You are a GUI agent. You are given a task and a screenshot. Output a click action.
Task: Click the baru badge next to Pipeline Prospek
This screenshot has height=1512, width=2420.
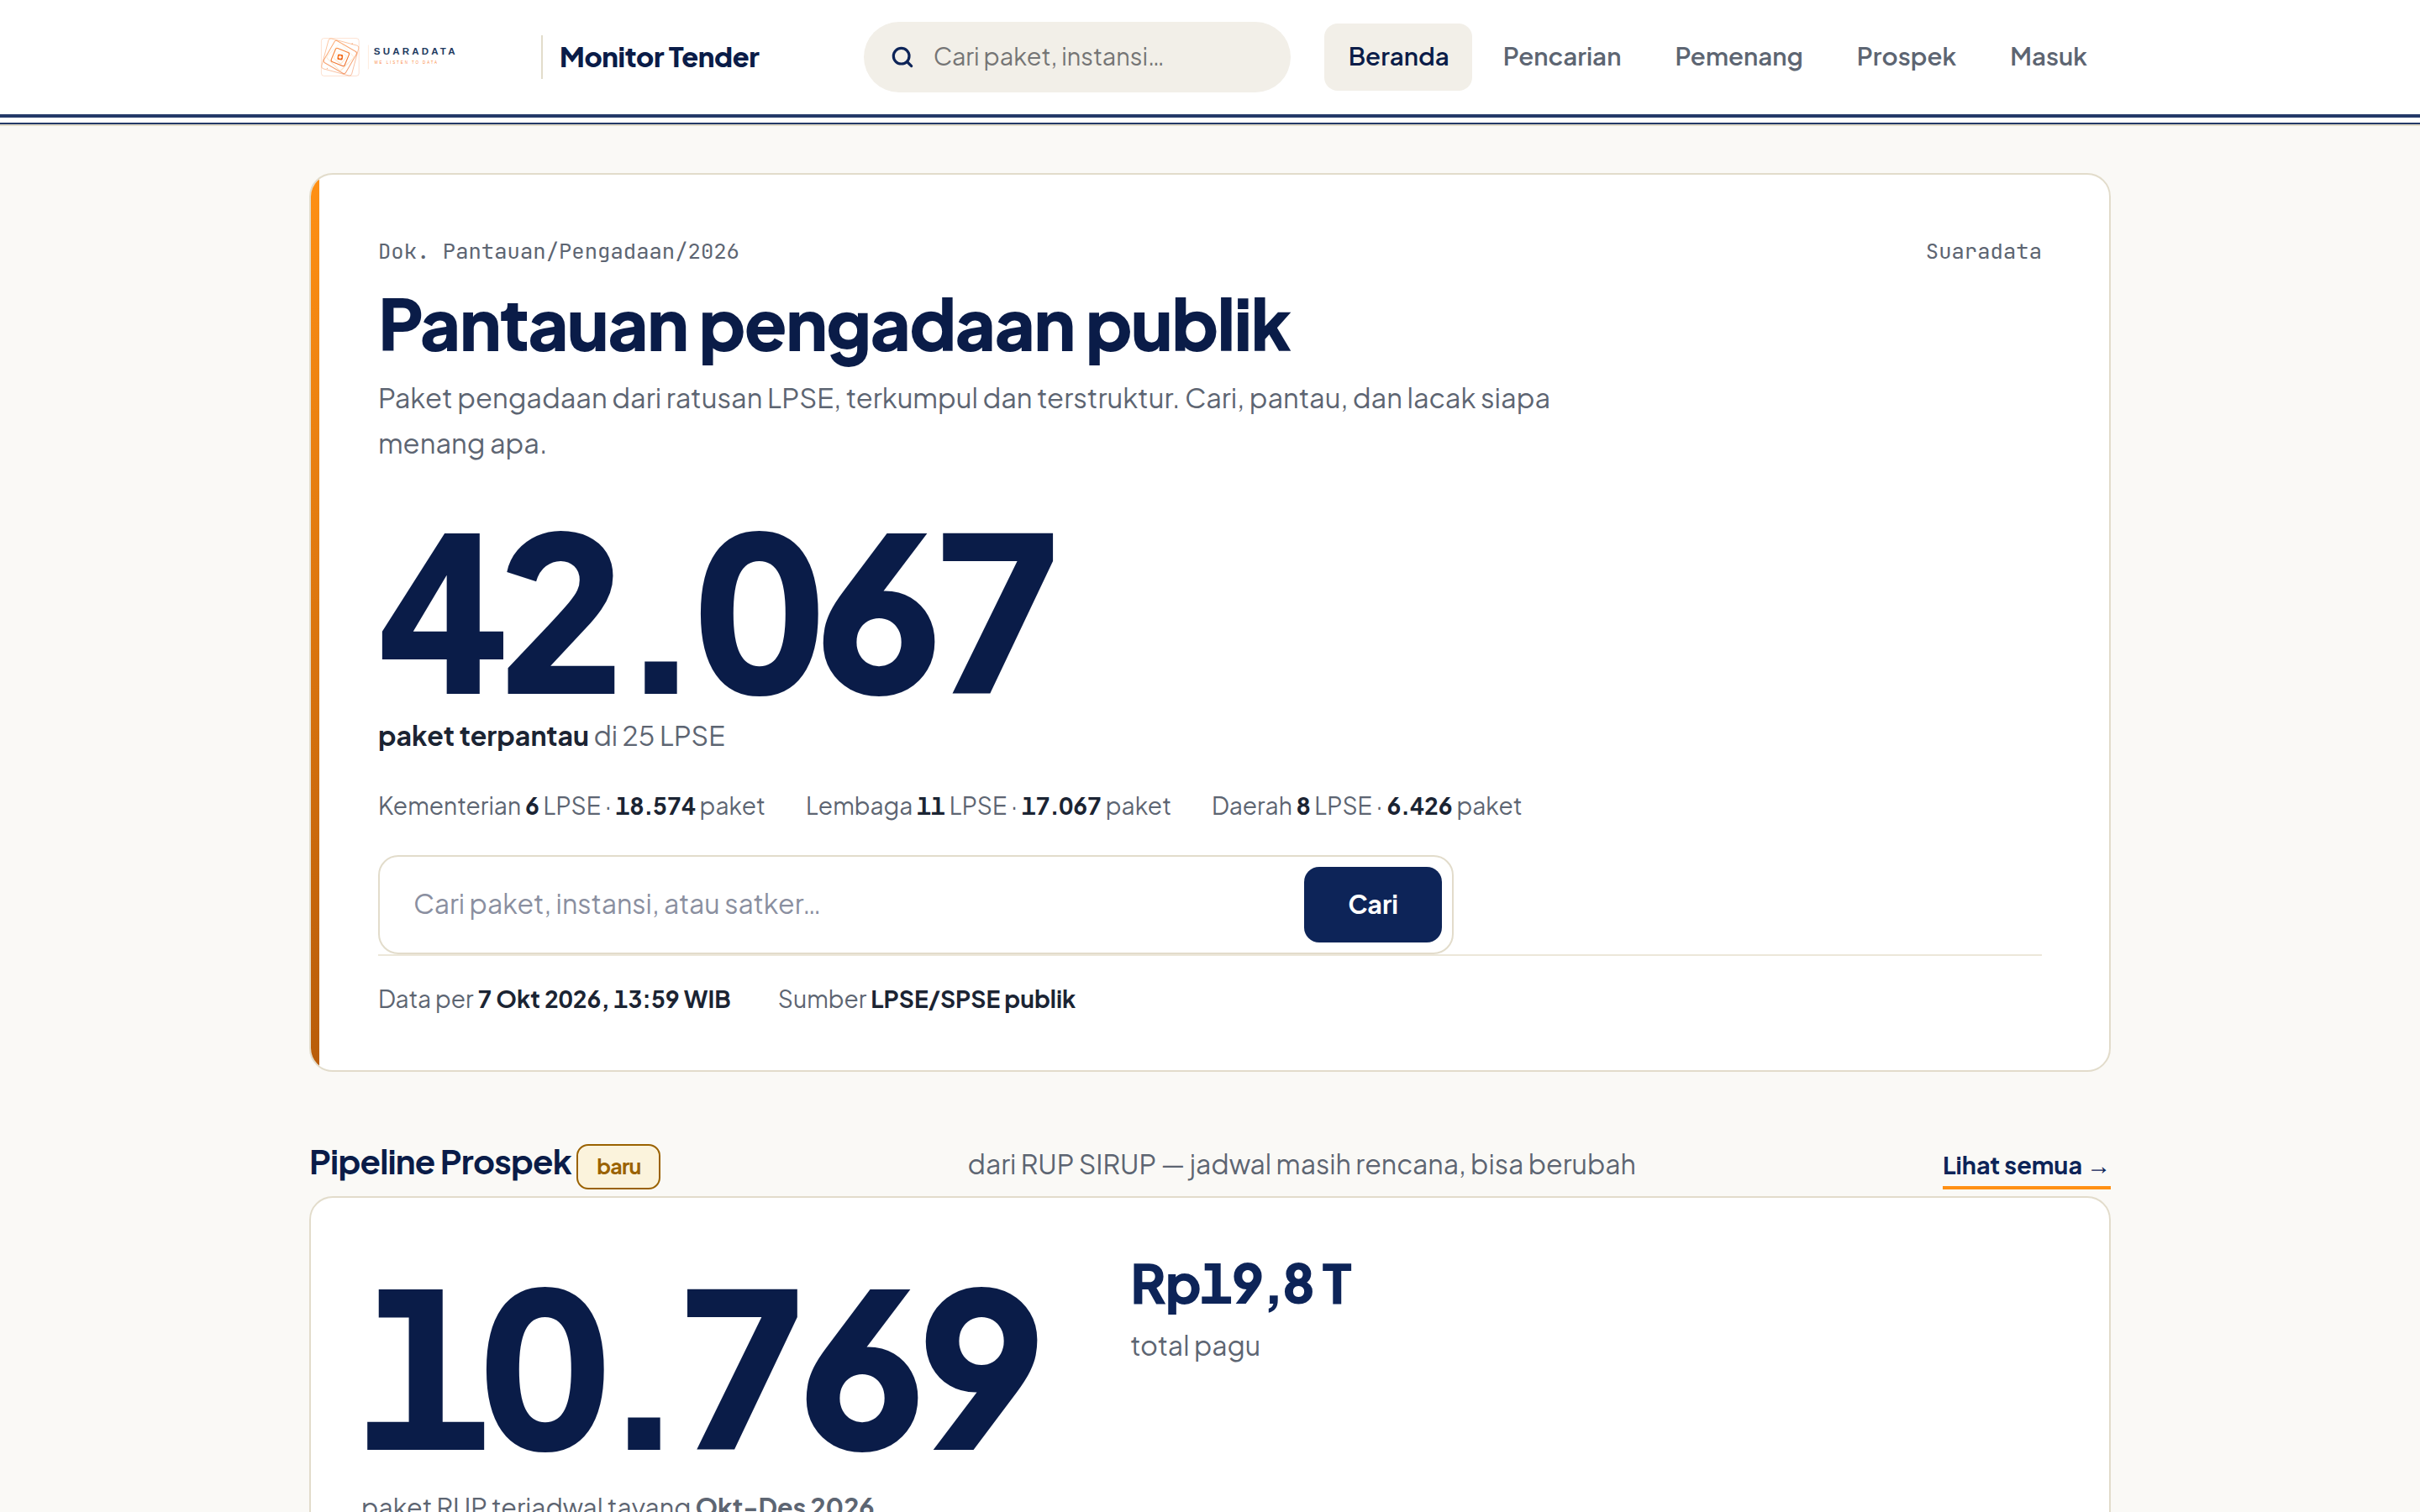click(x=618, y=1167)
